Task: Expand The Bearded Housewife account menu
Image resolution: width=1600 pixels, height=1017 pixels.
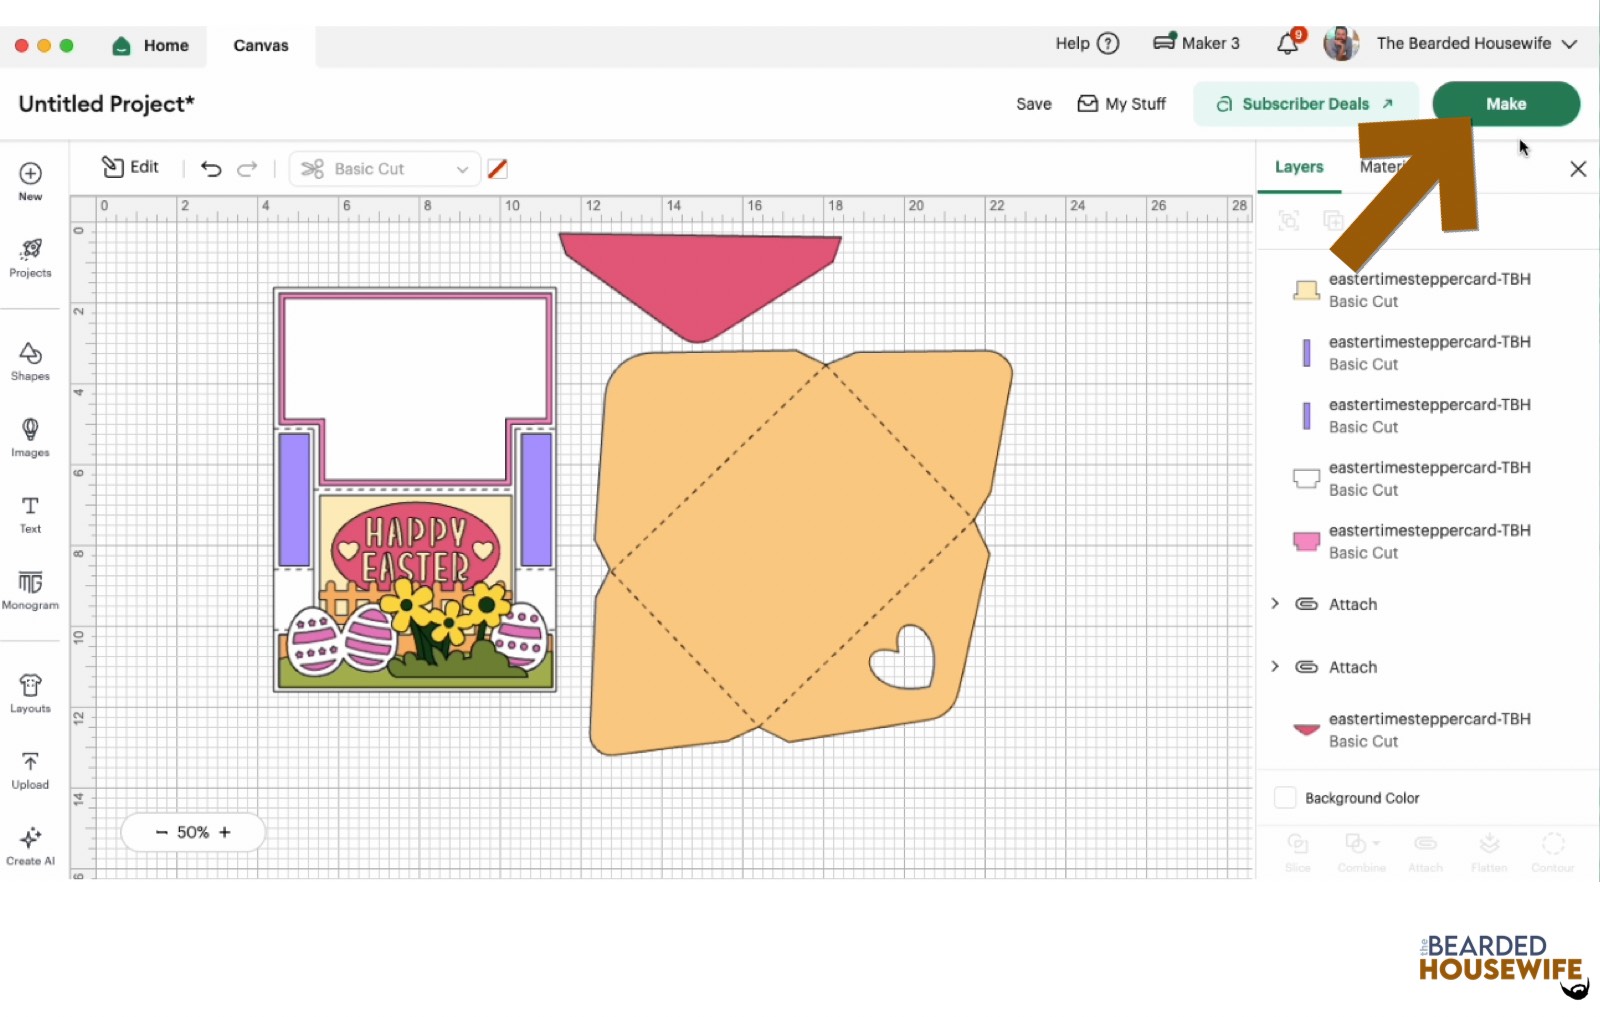Action: pos(1476,43)
